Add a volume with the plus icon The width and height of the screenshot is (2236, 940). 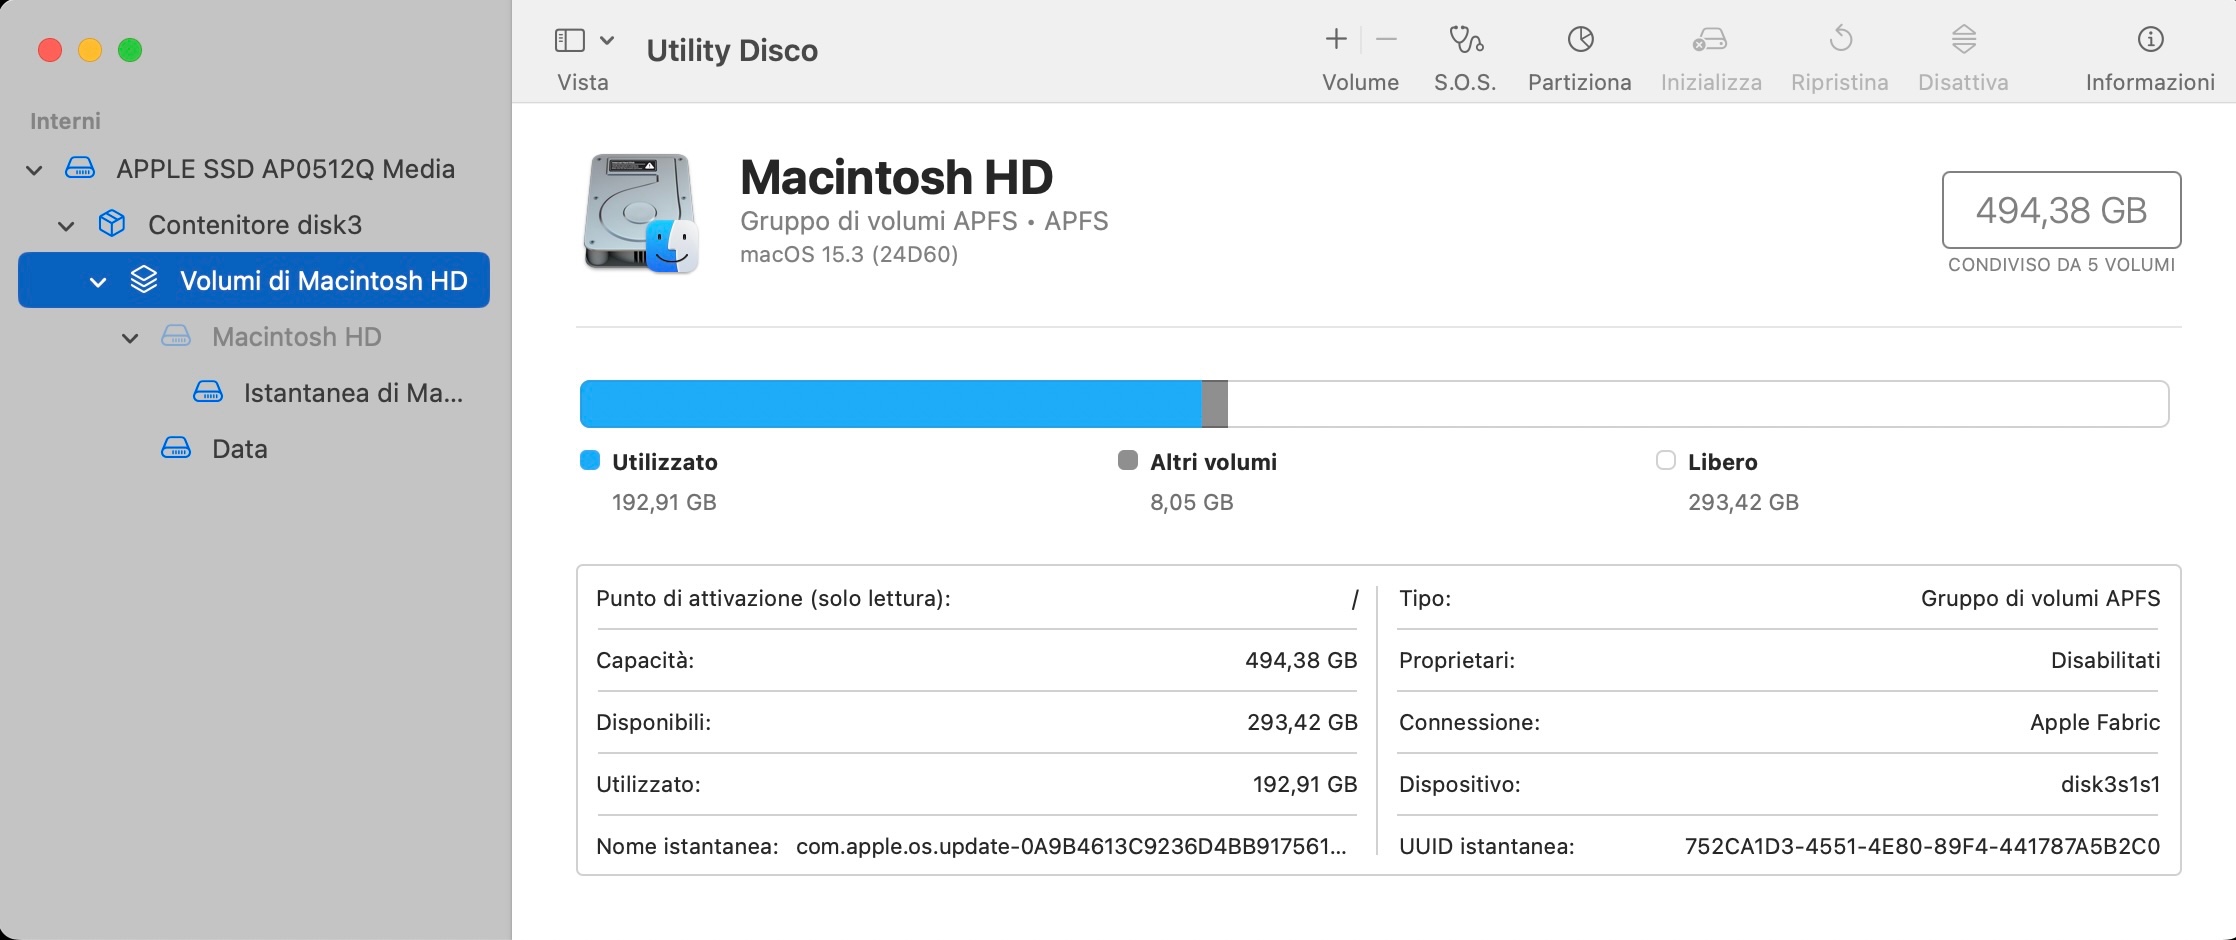(x=1336, y=40)
